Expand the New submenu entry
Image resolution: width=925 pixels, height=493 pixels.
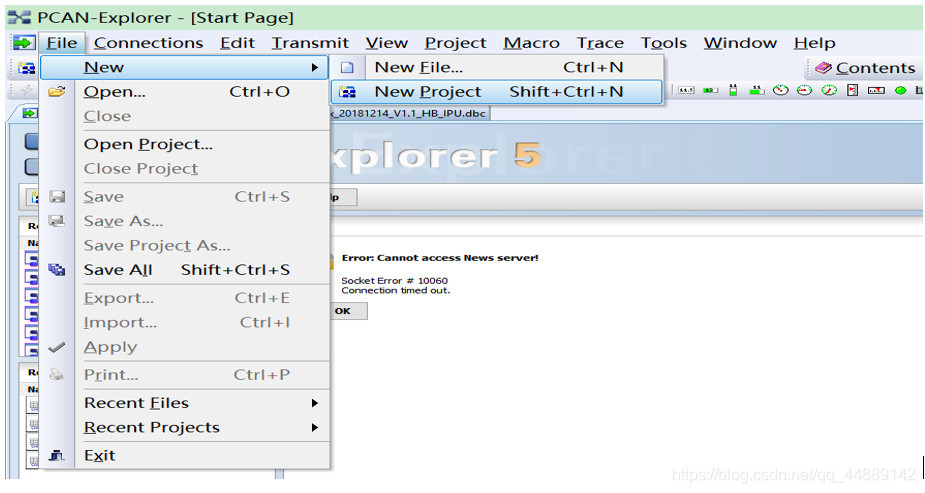click(185, 67)
